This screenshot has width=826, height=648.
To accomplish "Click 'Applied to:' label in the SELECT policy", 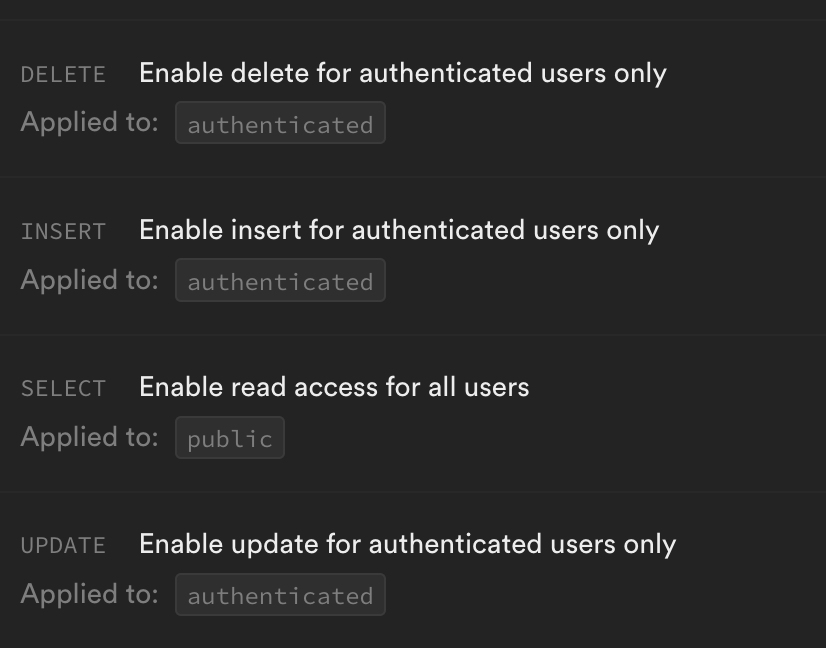I will (89, 436).
